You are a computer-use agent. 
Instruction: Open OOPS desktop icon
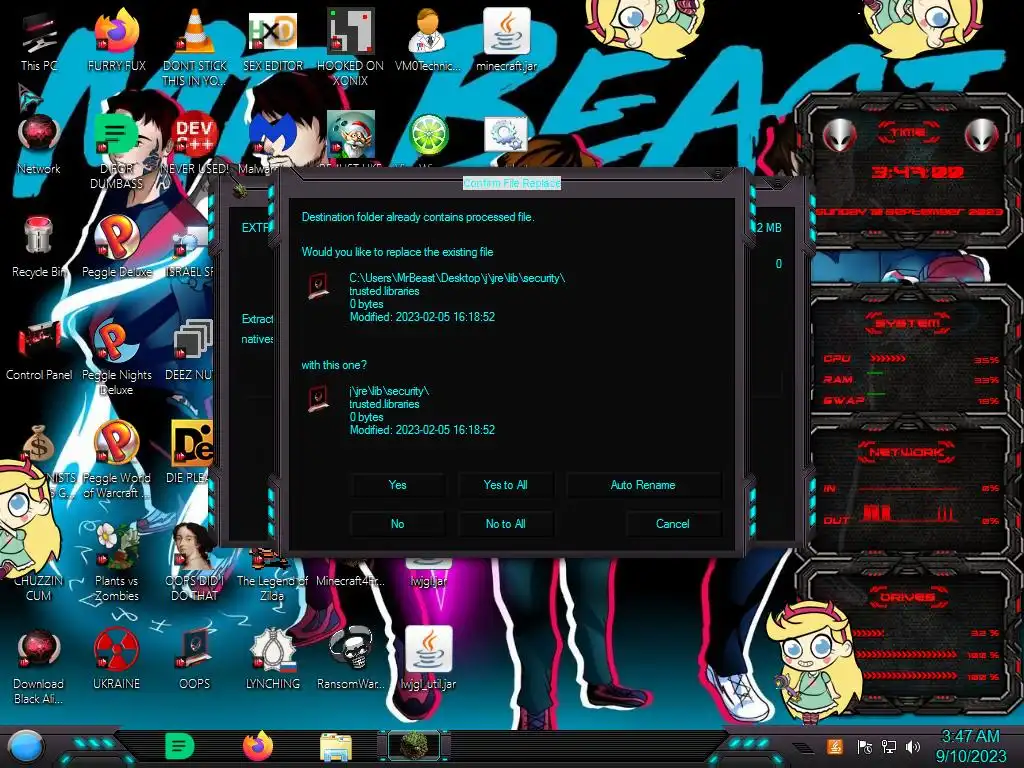(194, 658)
